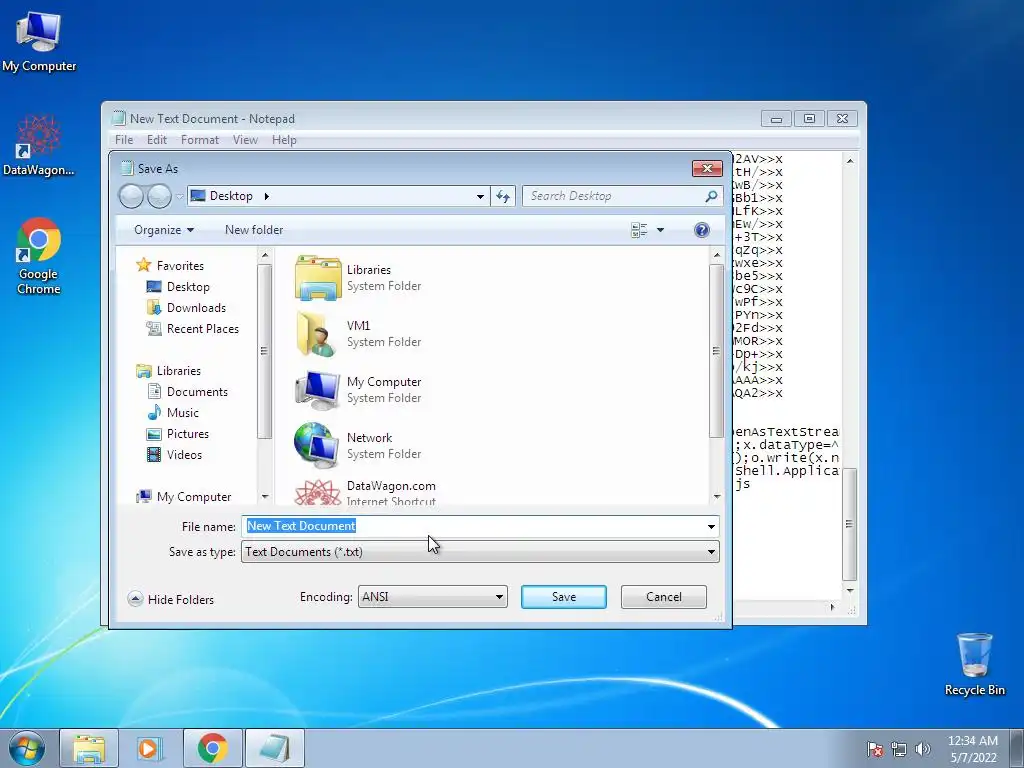Expand the Desktop breadcrumb arrow

(266, 196)
